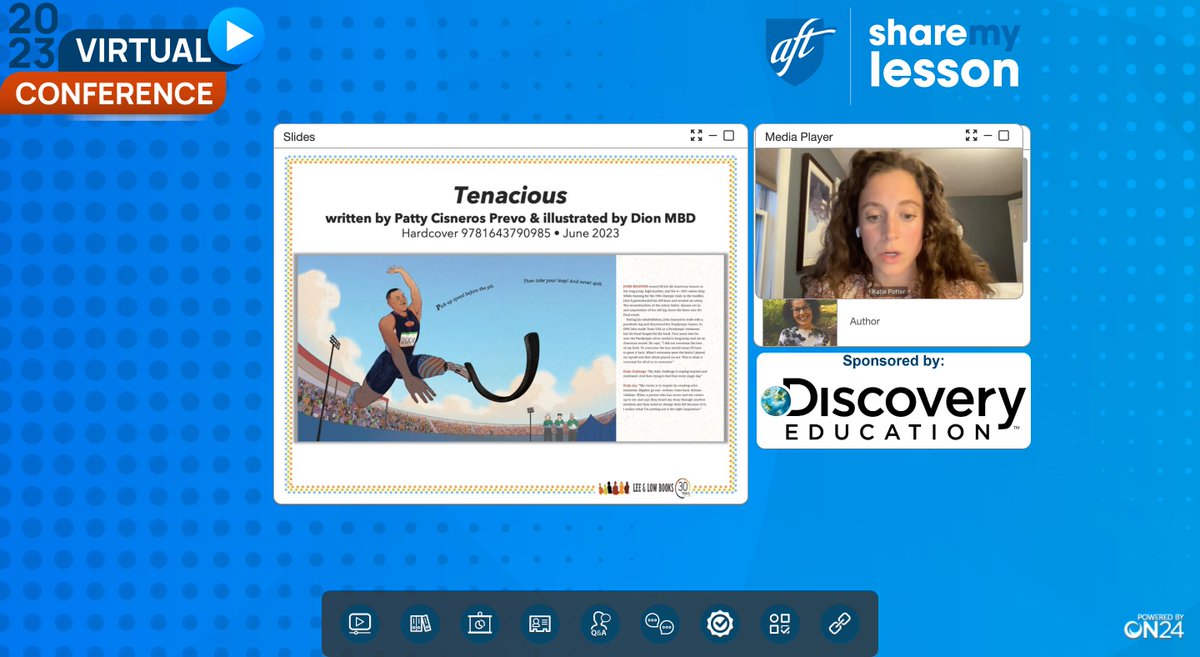Open the Media Player widget in the dock

(360, 624)
